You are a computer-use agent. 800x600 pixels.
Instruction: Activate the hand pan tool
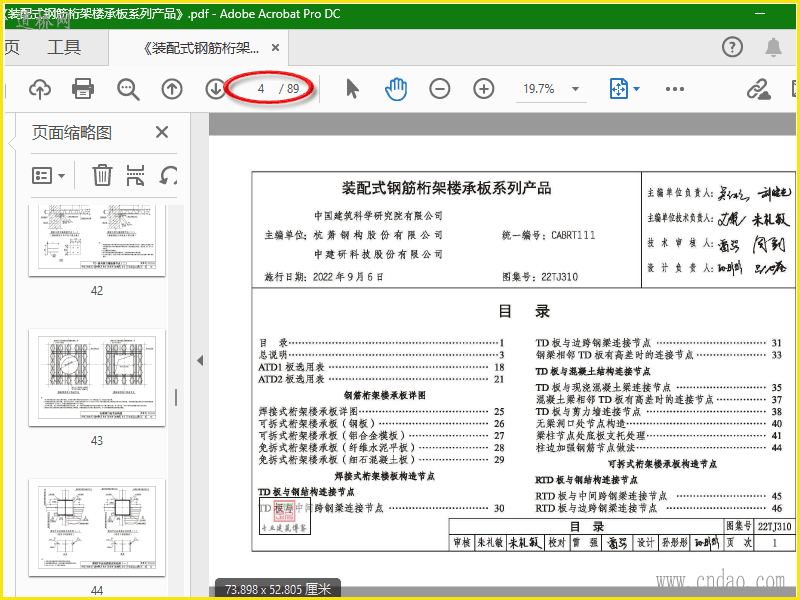pos(396,89)
